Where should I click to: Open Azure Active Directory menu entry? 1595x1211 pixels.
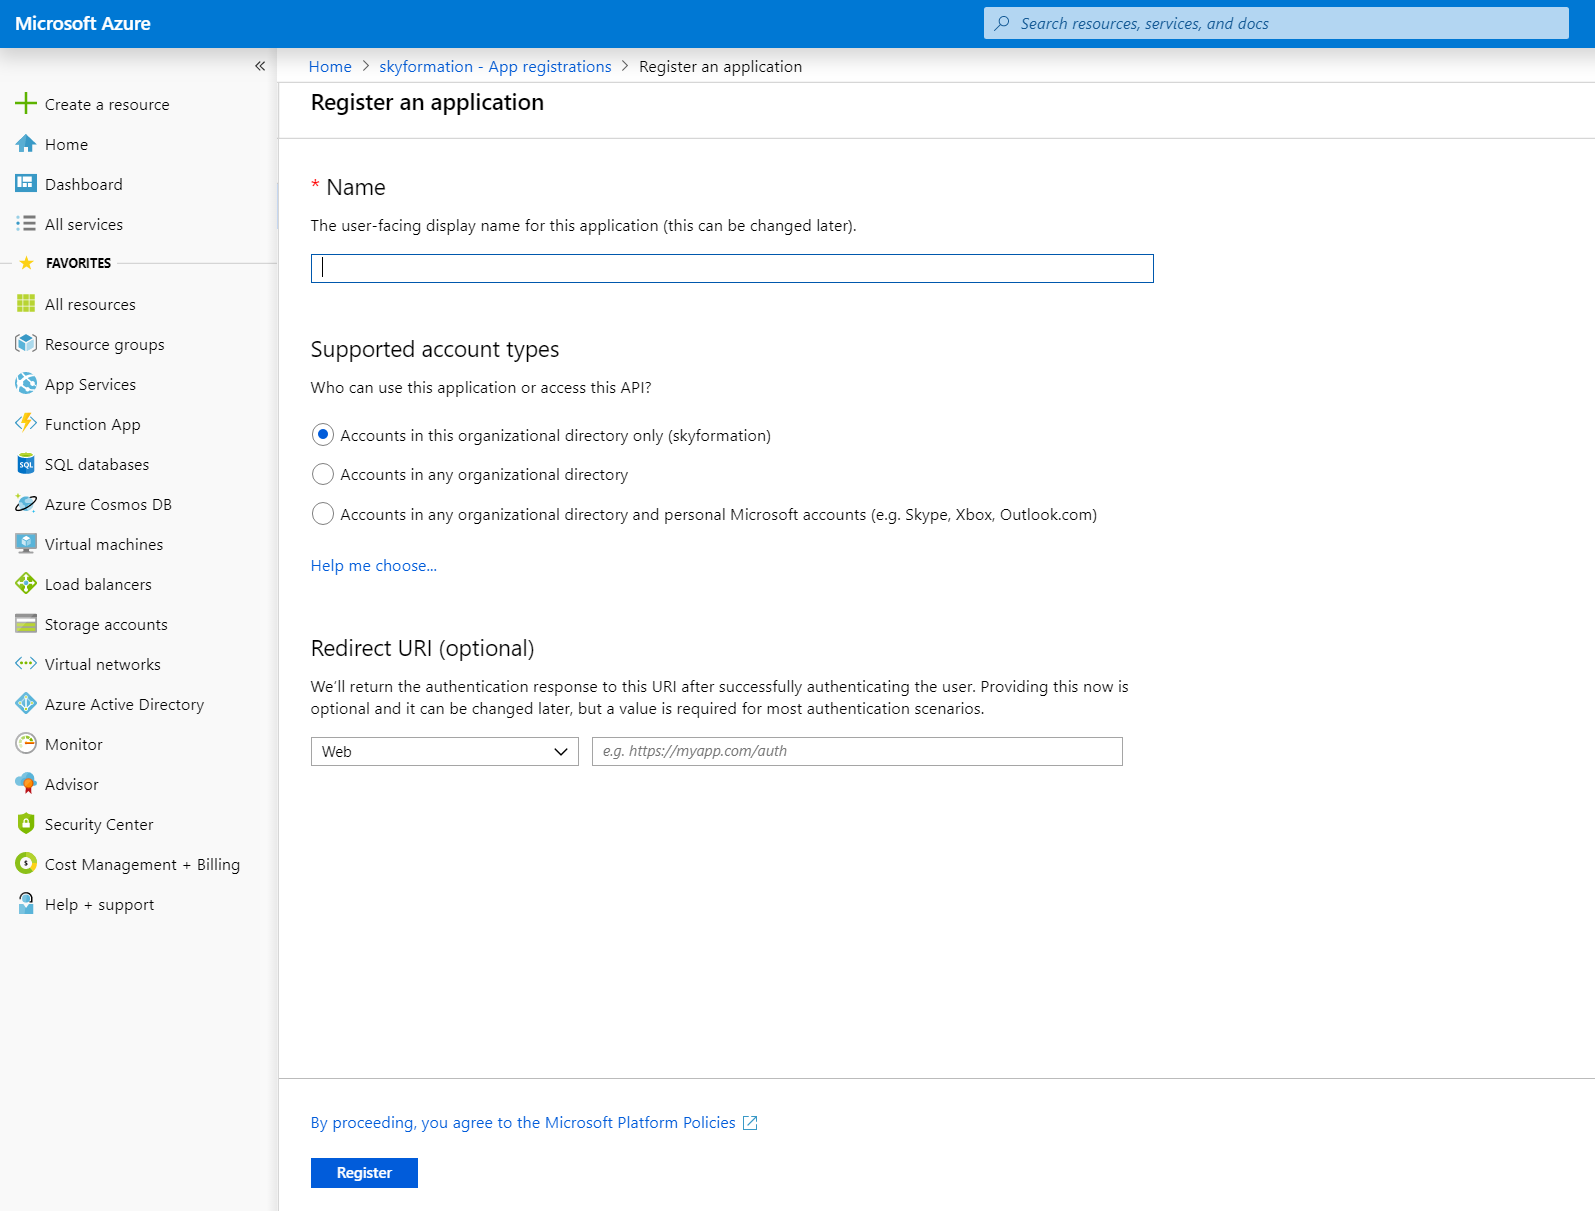124,704
